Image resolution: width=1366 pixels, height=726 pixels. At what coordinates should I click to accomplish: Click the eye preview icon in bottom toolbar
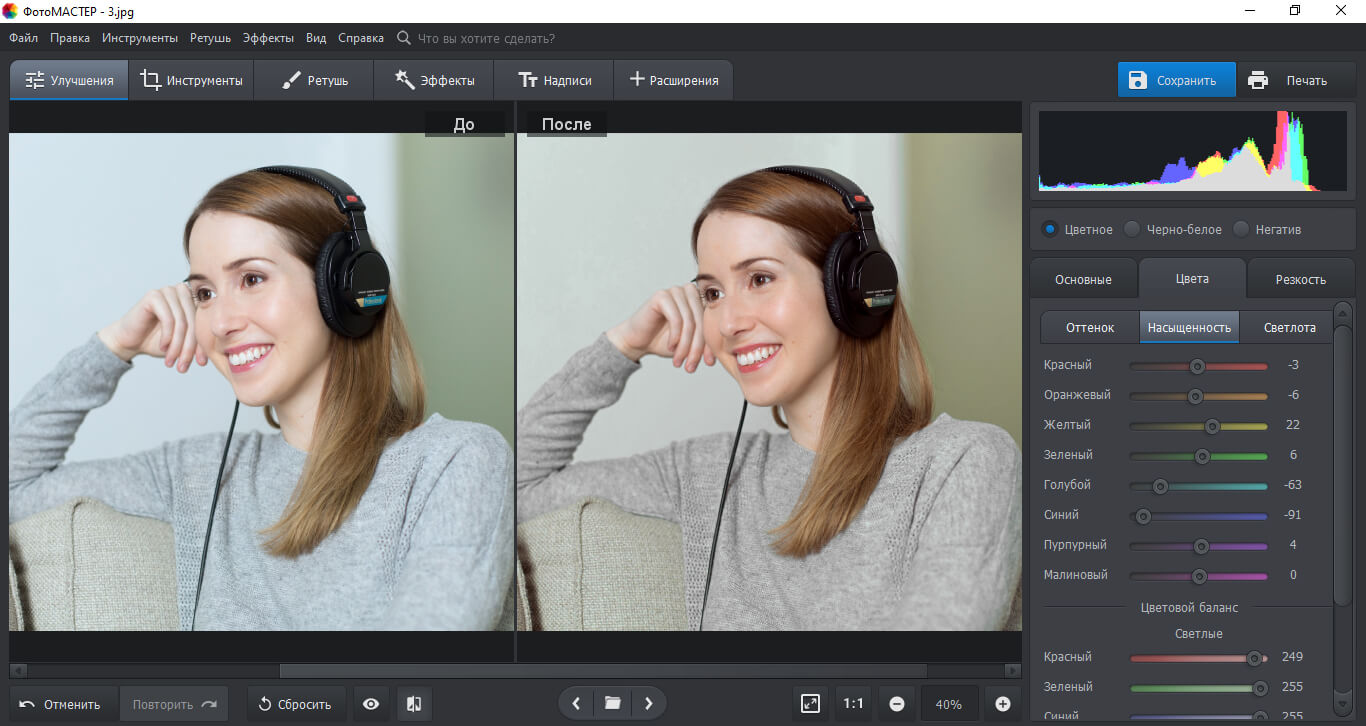pos(371,704)
